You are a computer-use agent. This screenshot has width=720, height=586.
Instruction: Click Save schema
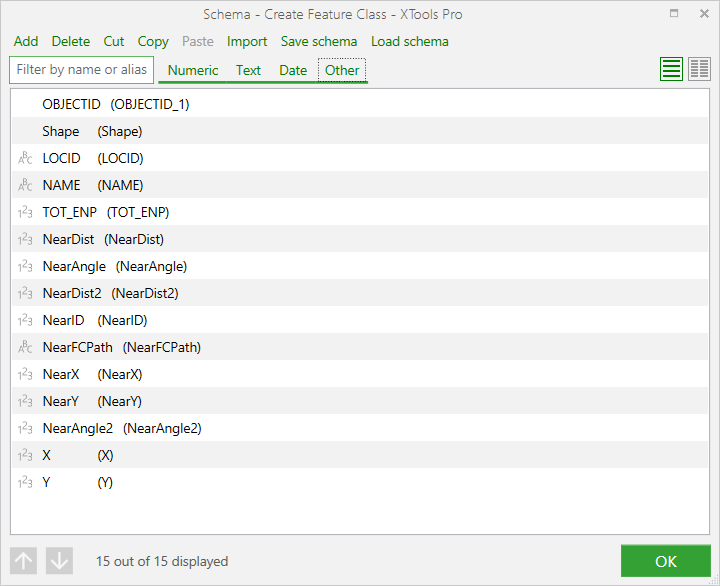coord(319,41)
